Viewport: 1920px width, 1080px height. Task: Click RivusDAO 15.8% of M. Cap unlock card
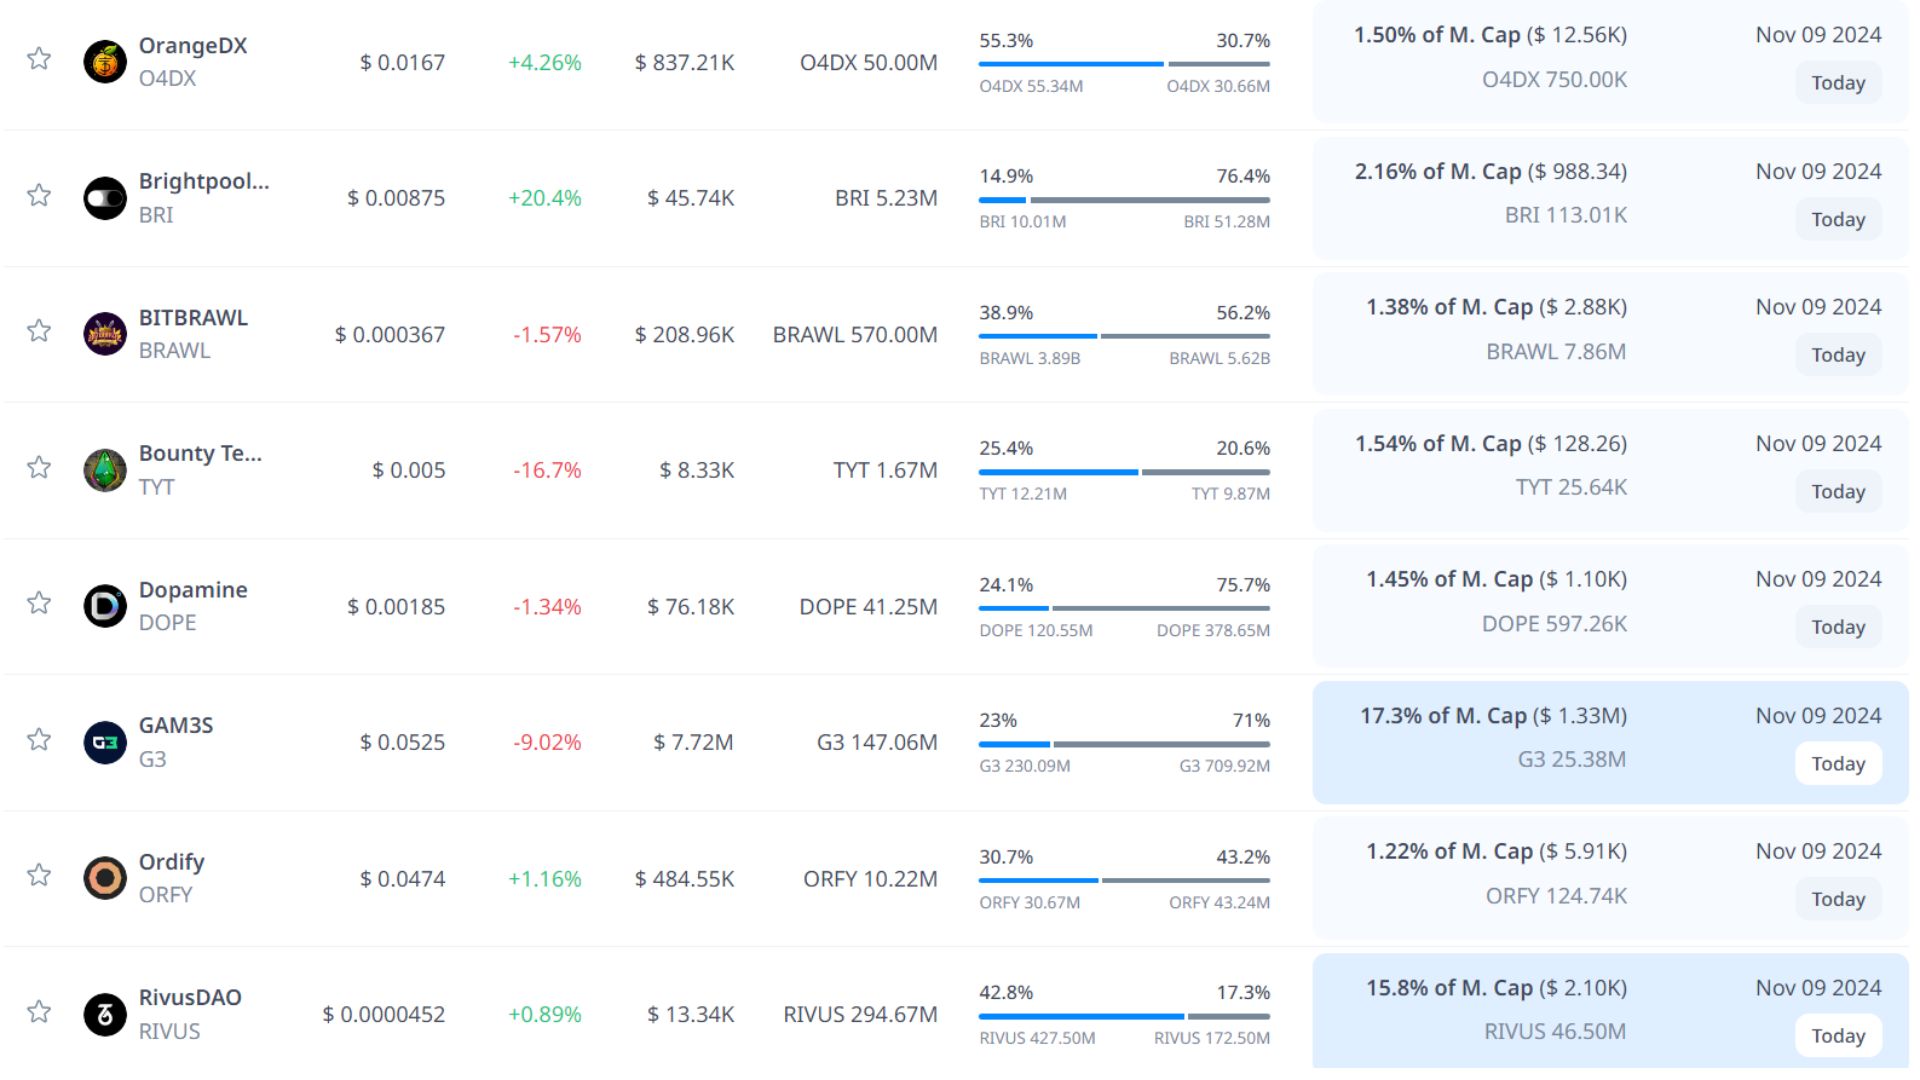tap(1496, 1010)
